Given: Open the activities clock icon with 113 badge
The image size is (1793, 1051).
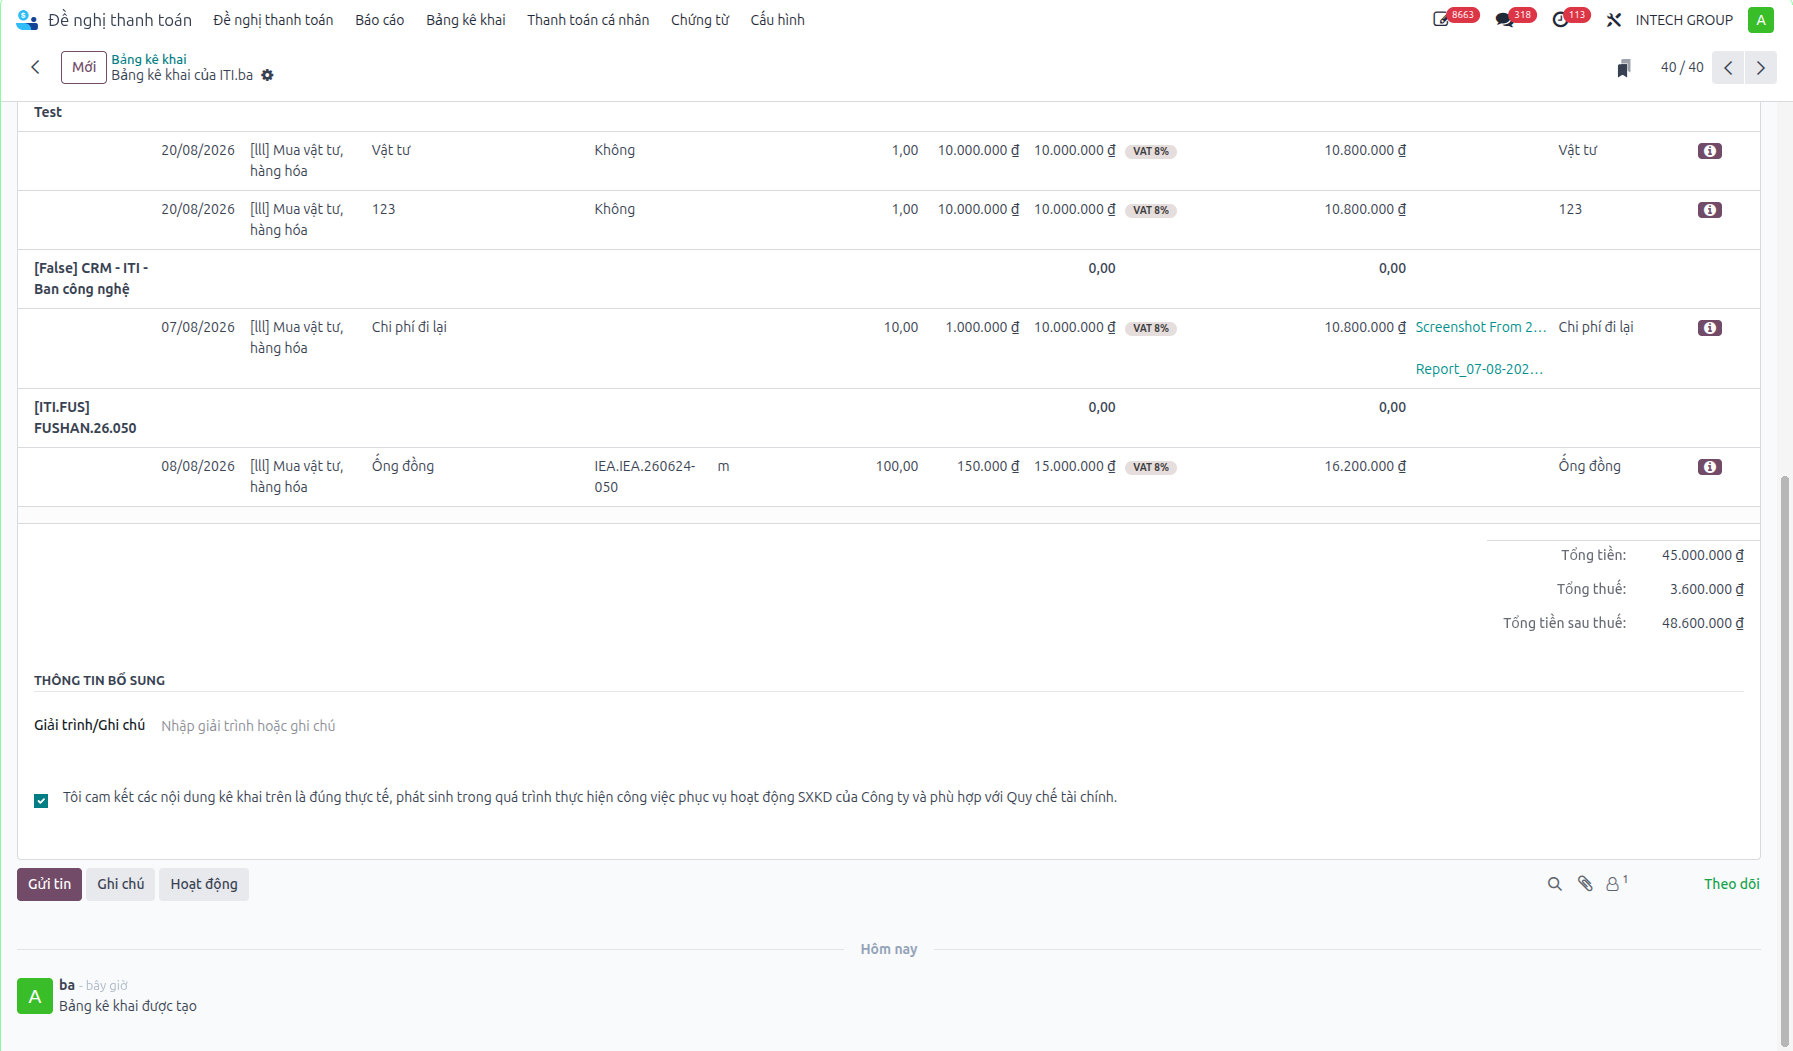Looking at the screenshot, I should [1560, 20].
